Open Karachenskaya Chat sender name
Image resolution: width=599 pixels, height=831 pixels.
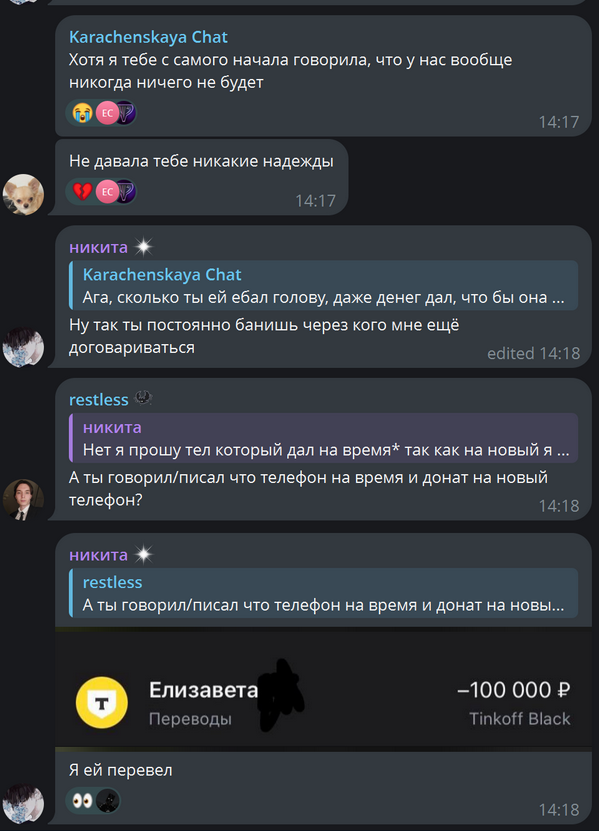coord(148,37)
